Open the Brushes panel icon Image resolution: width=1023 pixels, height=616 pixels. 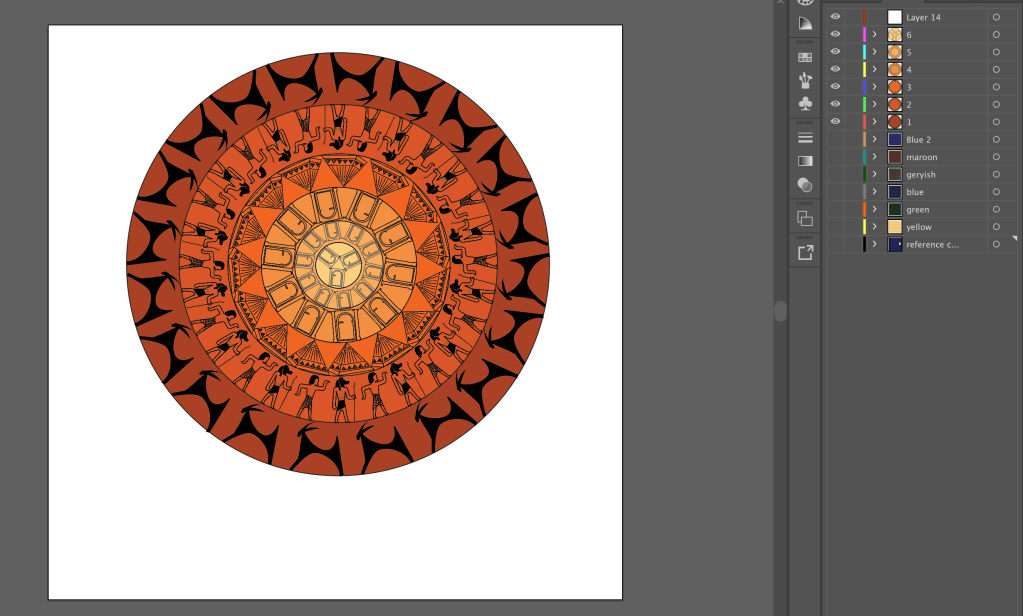[x=805, y=80]
